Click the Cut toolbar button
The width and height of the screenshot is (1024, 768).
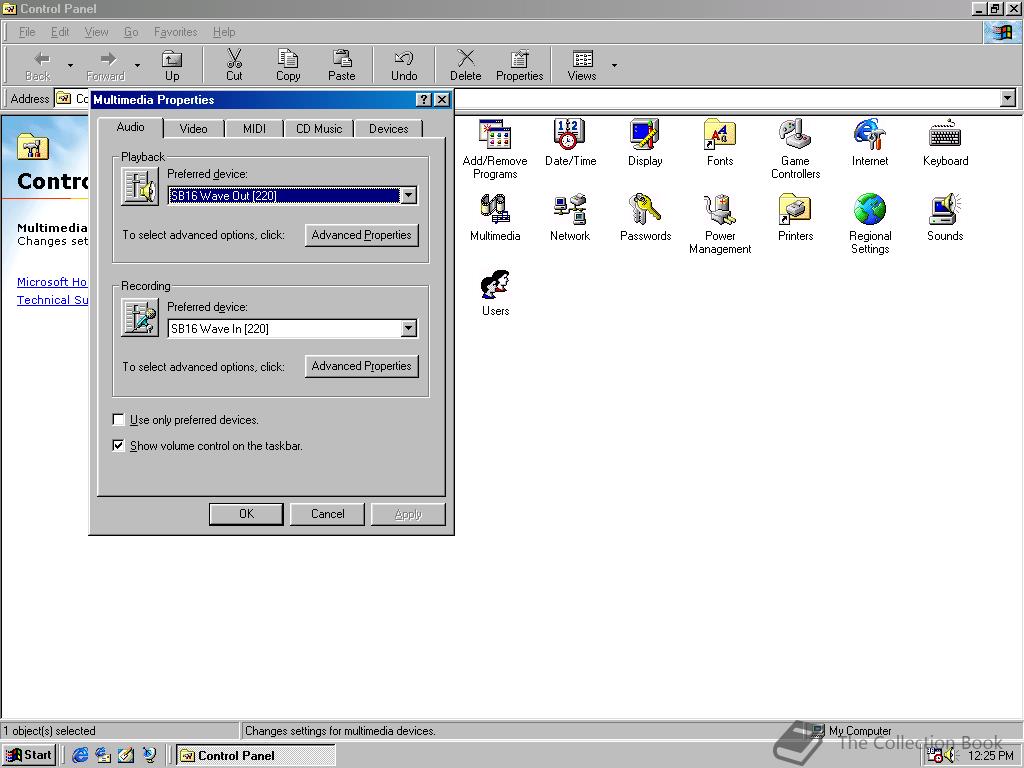click(x=234, y=65)
